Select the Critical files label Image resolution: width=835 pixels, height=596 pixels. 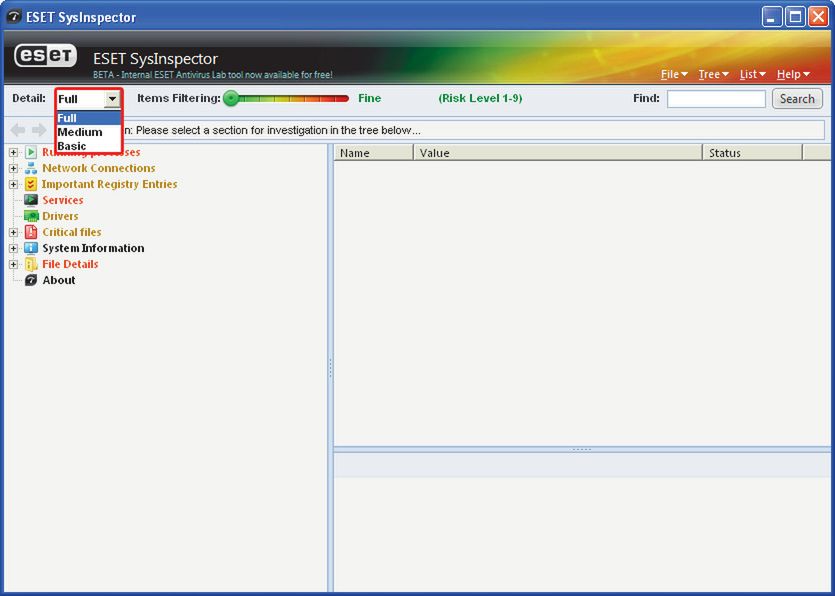pos(72,232)
